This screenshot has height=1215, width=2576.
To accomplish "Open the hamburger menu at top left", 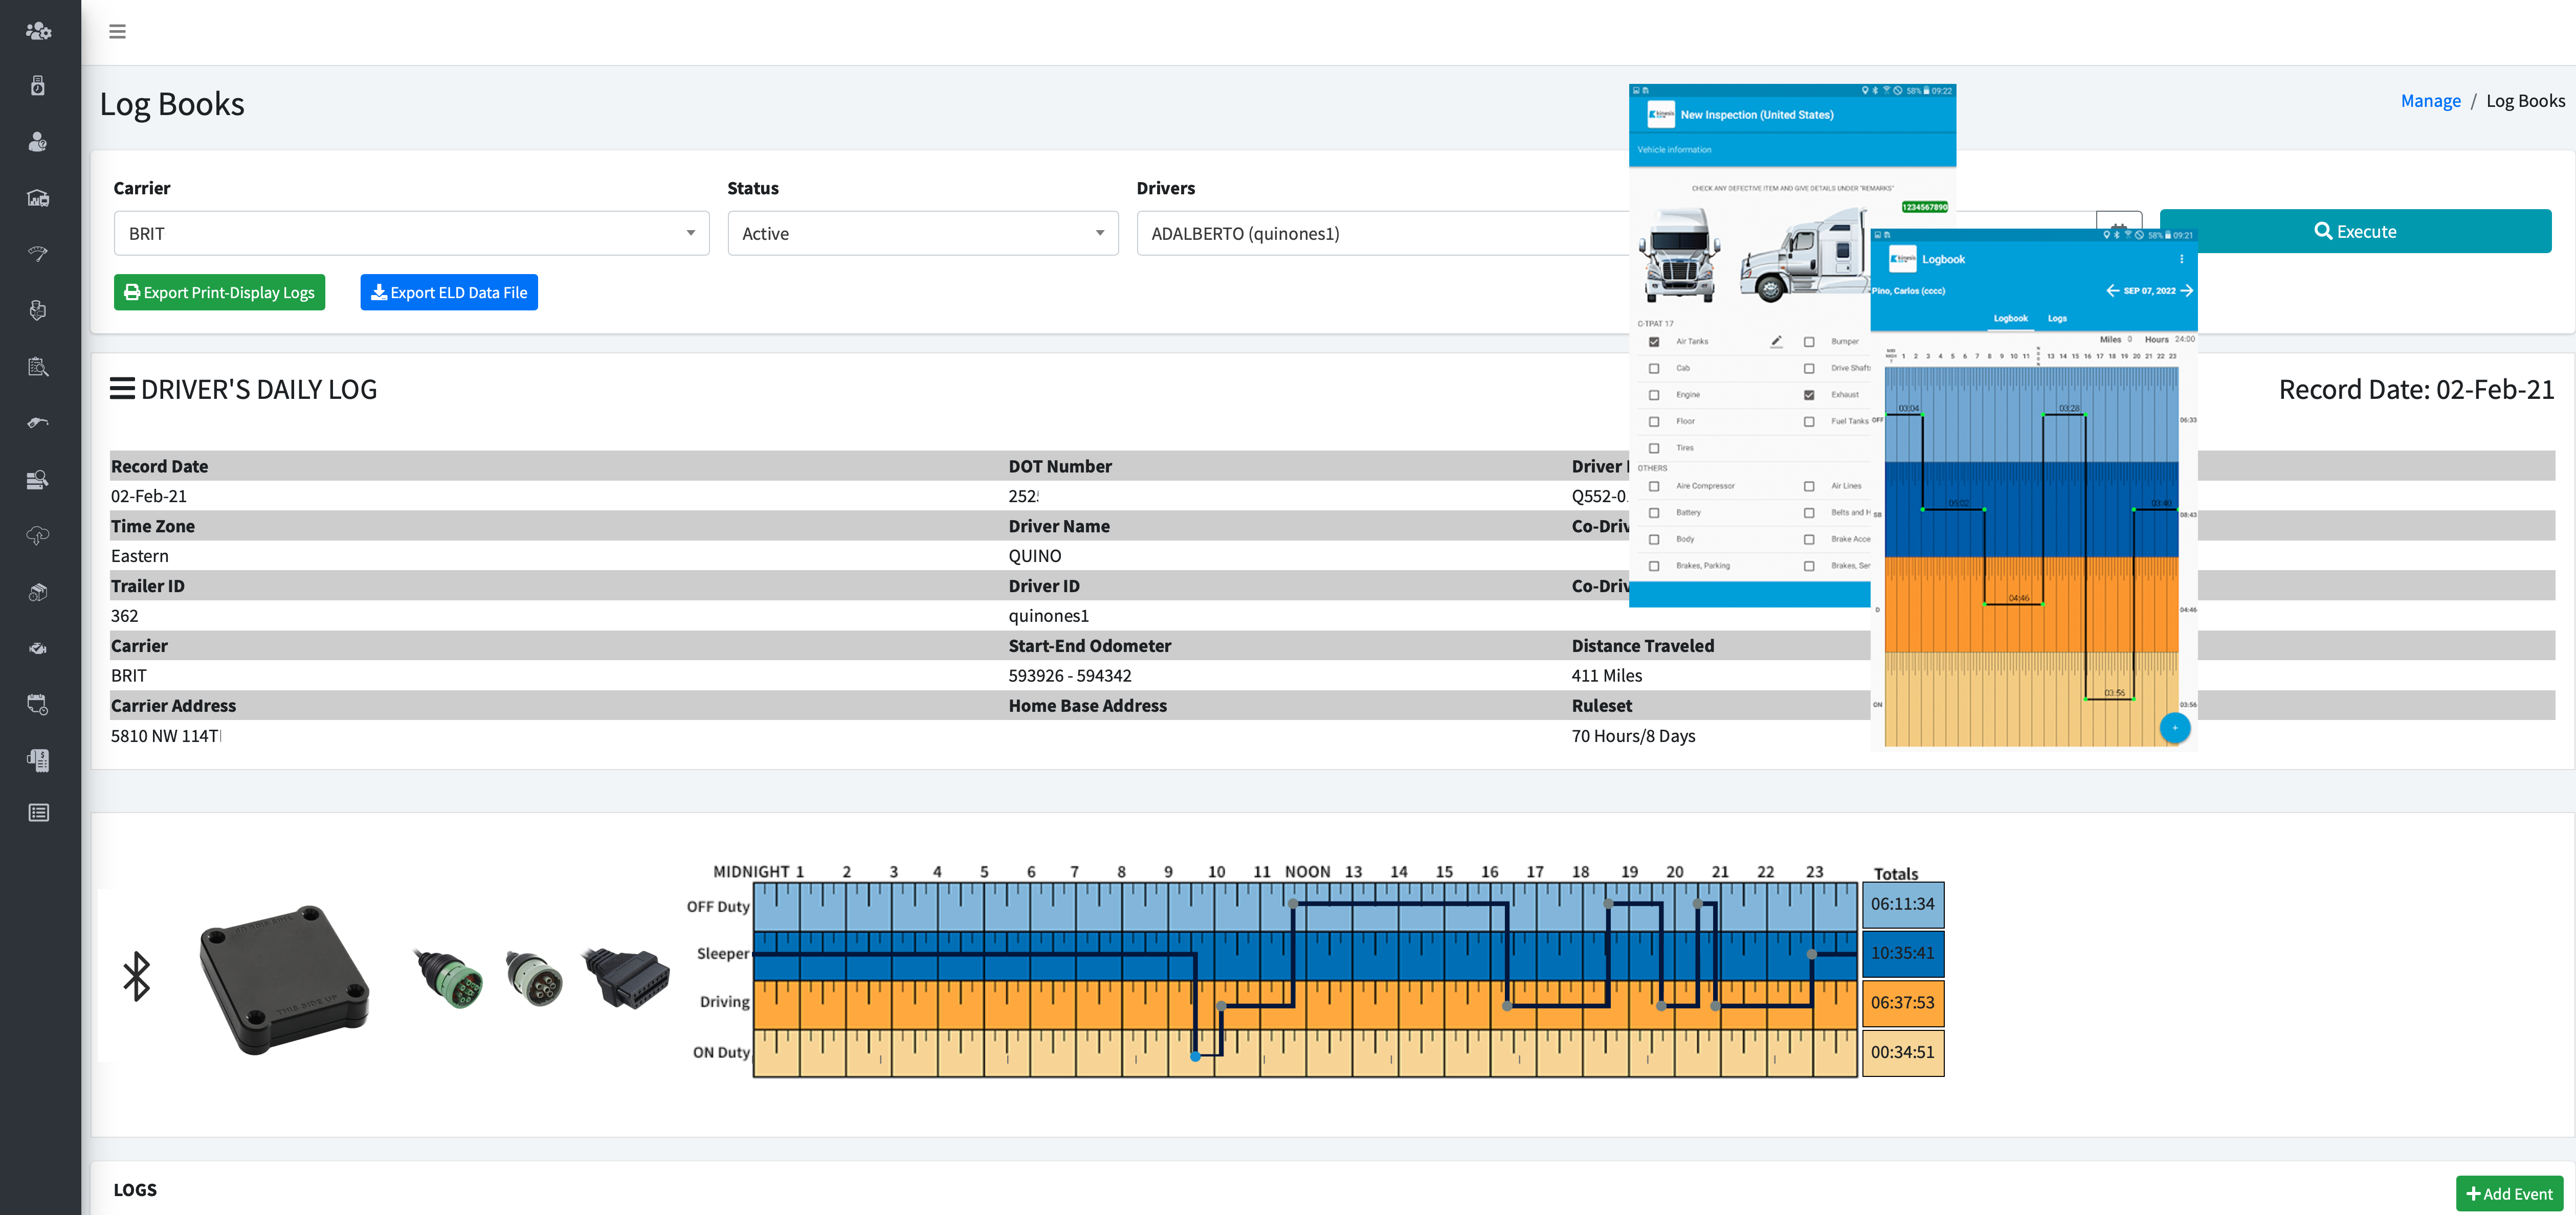I will pos(117,31).
